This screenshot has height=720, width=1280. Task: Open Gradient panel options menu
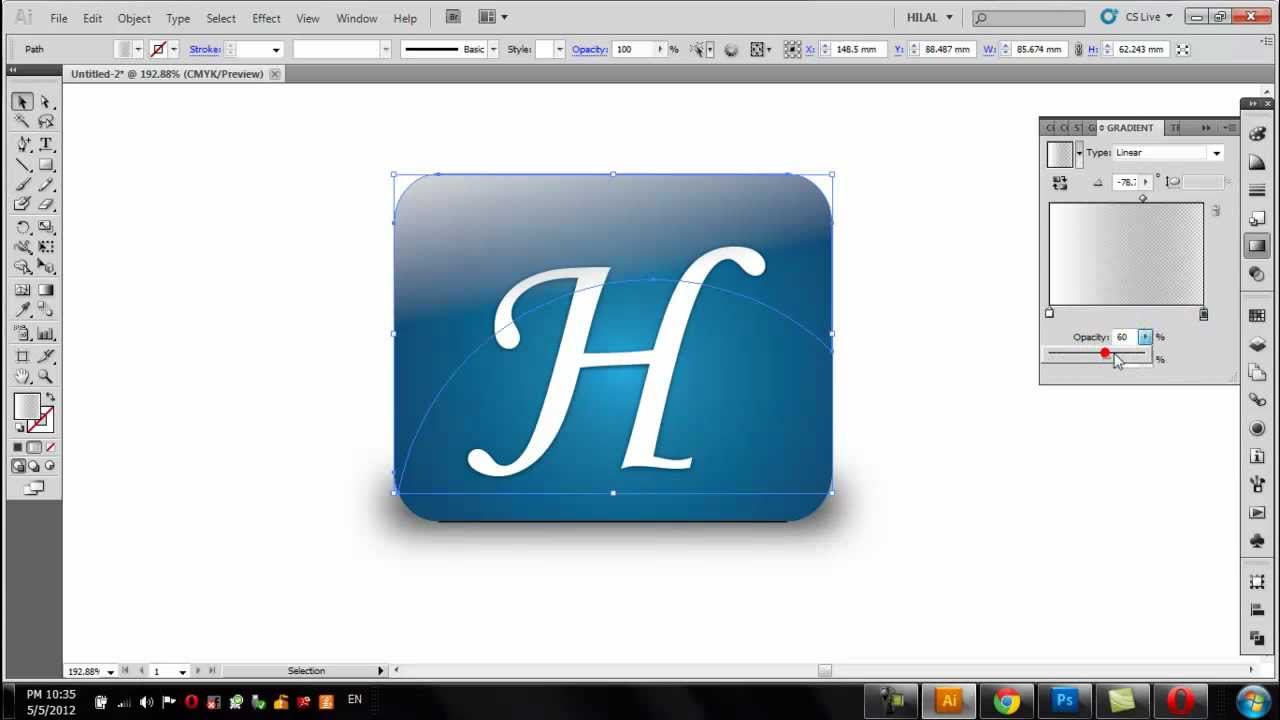[1229, 128]
